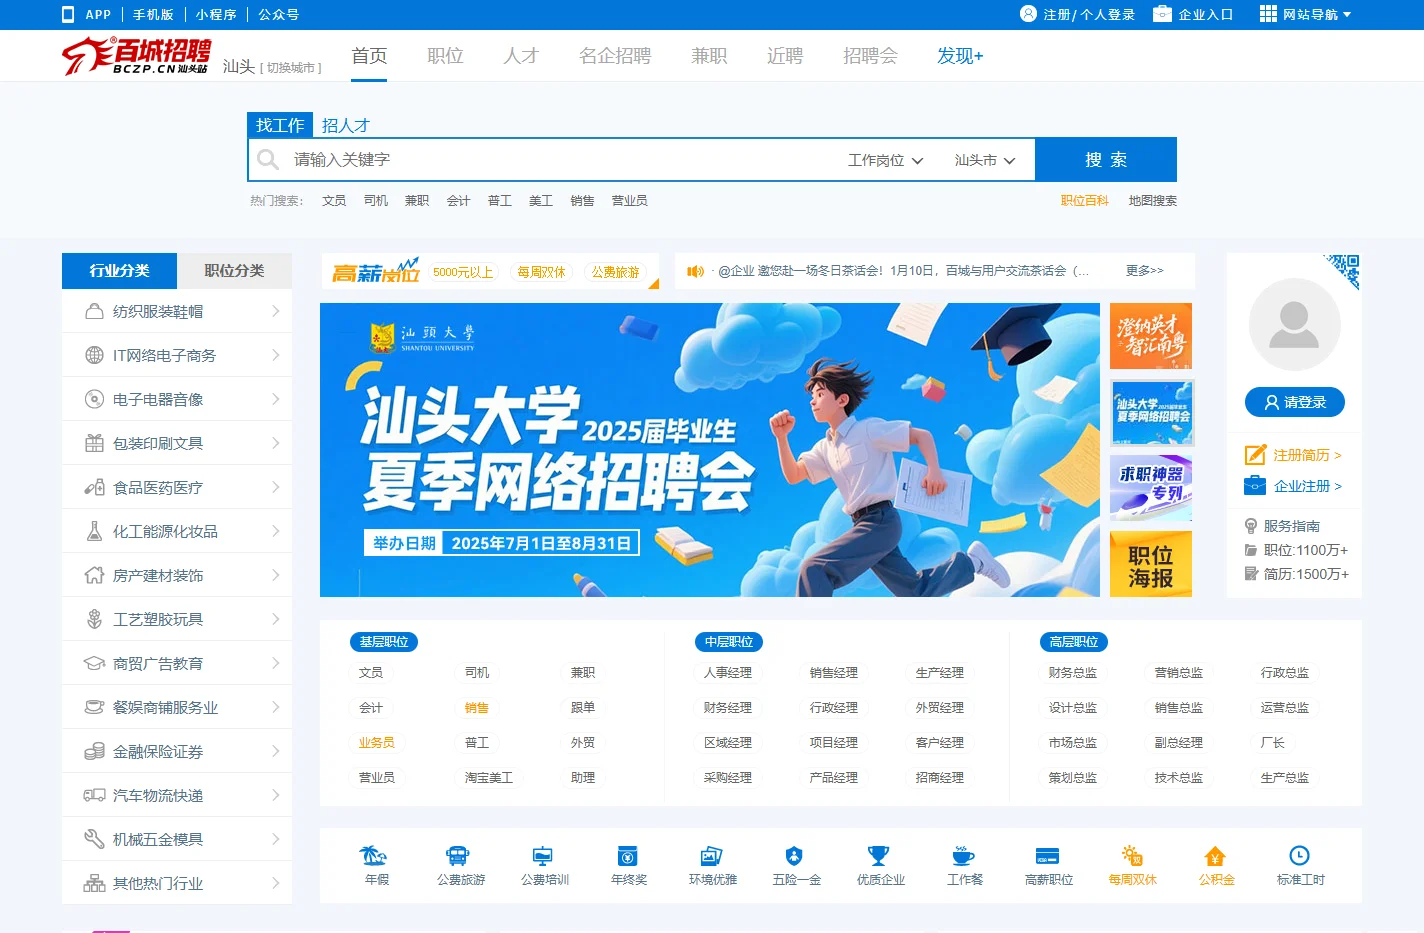Click the 百城招聘 site logo

(x=136, y=56)
